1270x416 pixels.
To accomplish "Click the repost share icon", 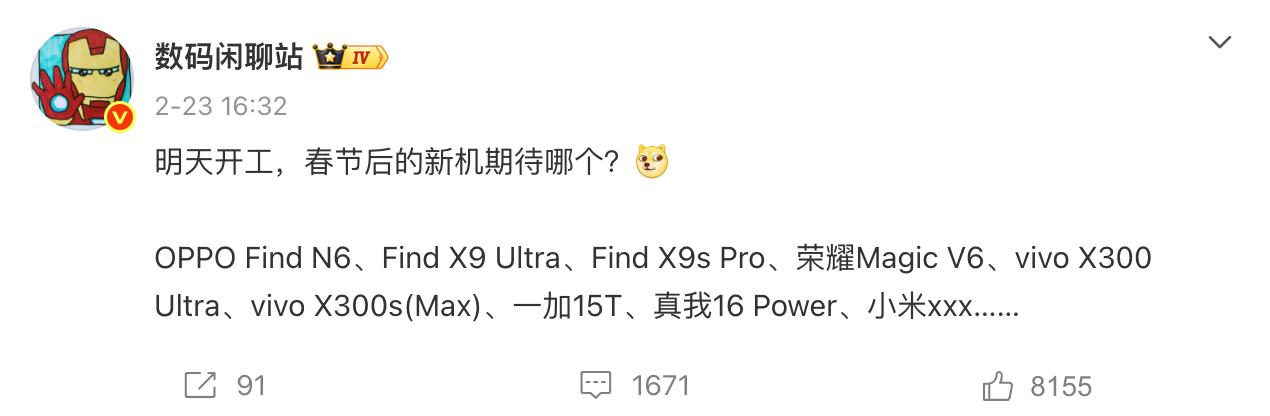I will (x=200, y=385).
